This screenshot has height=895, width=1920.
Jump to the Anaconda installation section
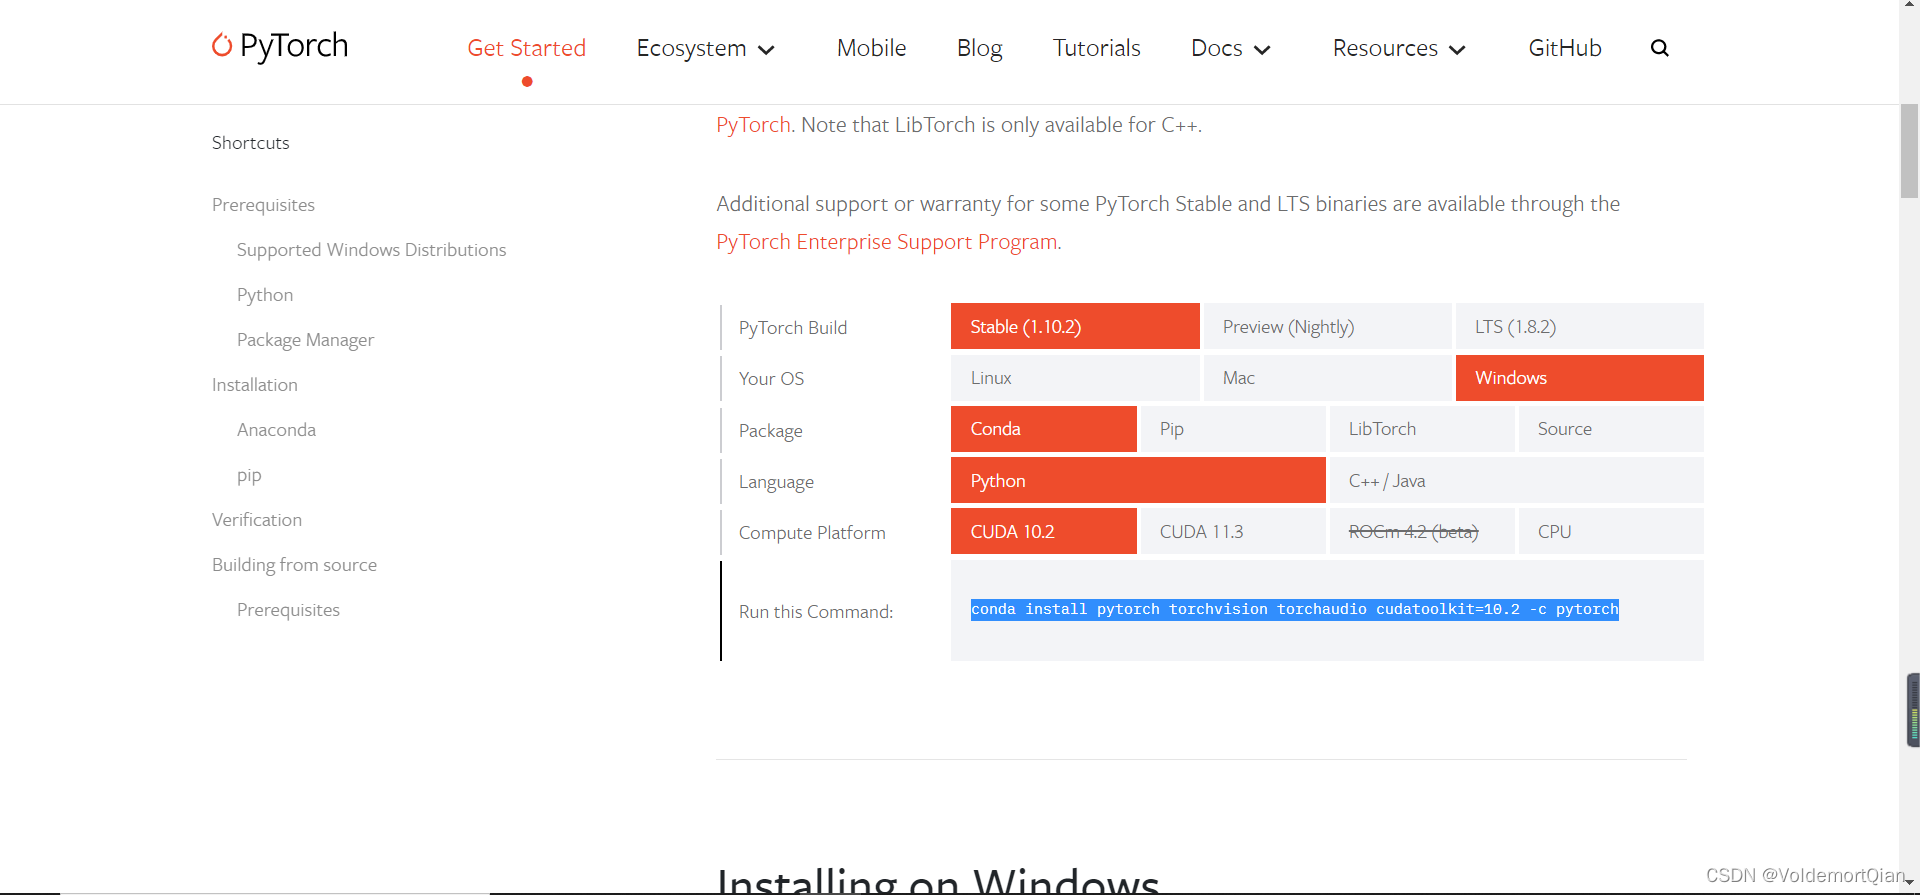pyautogui.click(x=276, y=430)
